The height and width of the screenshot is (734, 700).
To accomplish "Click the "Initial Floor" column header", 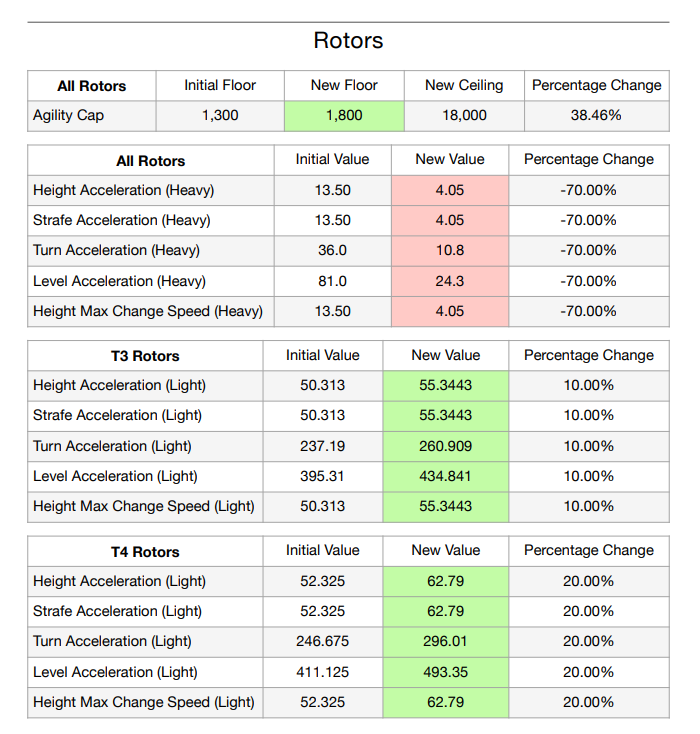I will tap(220, 85).
